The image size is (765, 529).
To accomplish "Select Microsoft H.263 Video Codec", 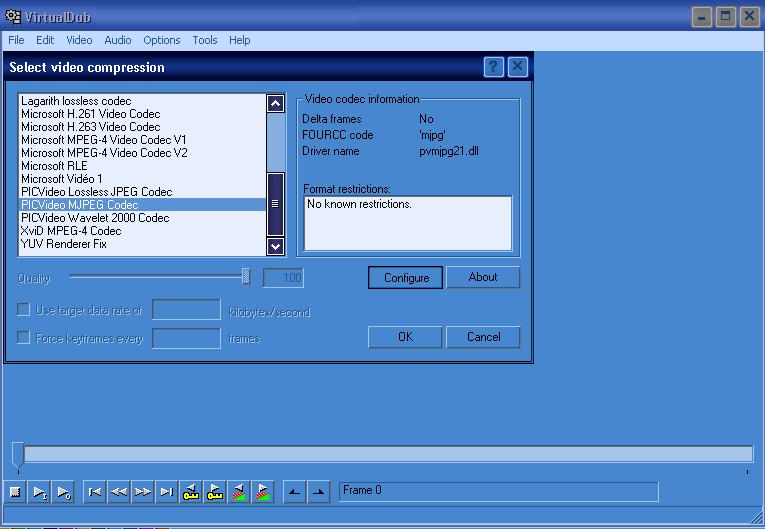I will (x=142, y=127).
